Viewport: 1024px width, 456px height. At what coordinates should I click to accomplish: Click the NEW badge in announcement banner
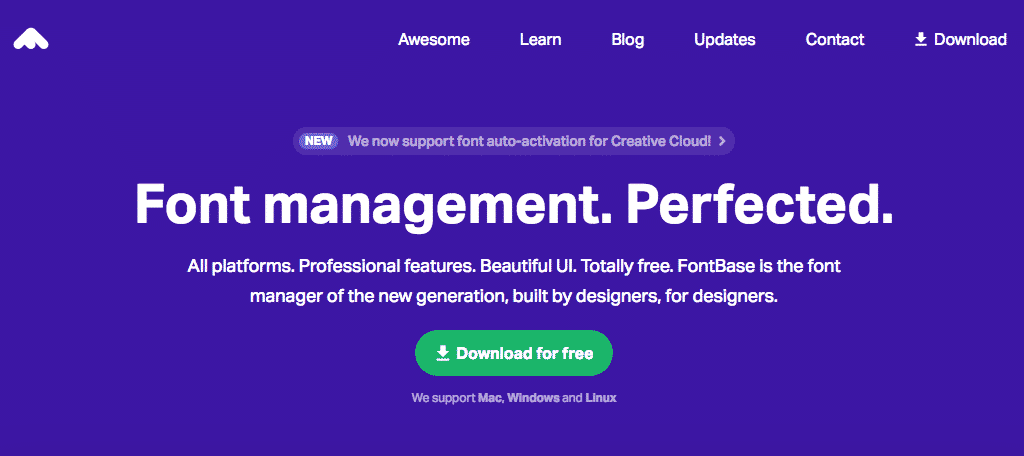point(318,140)
